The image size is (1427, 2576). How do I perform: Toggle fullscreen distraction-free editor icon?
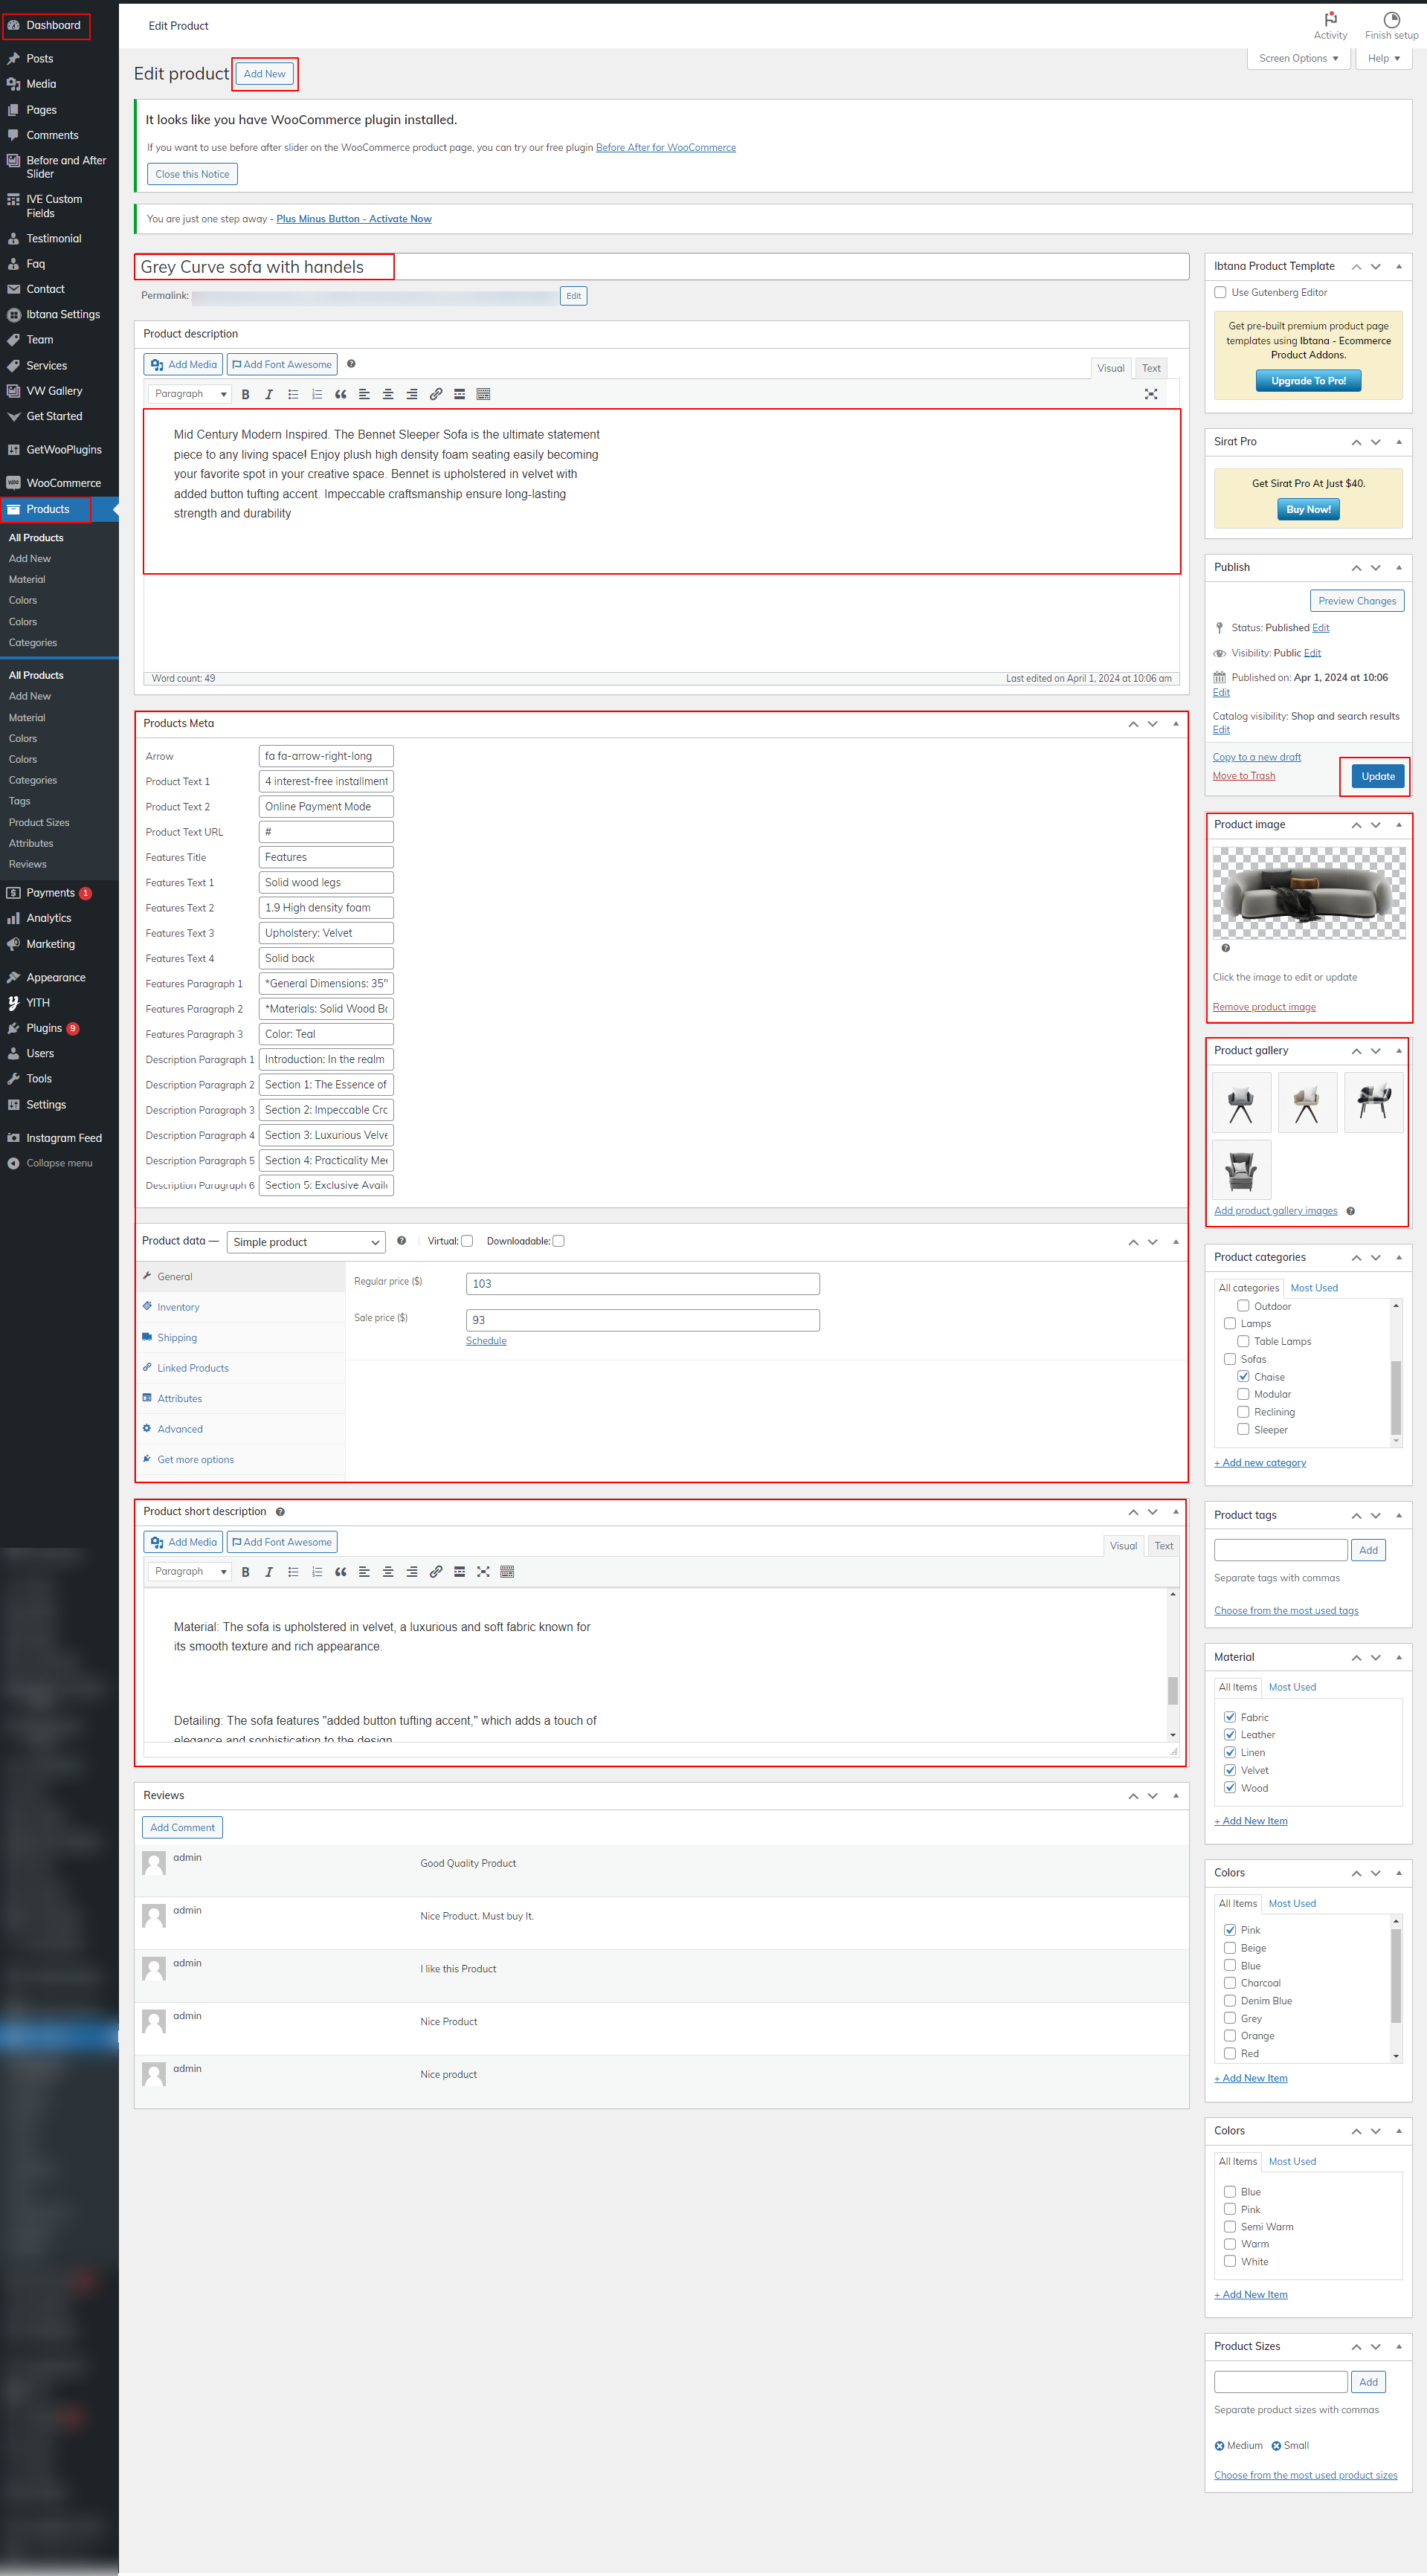[x=1150, y=394]
